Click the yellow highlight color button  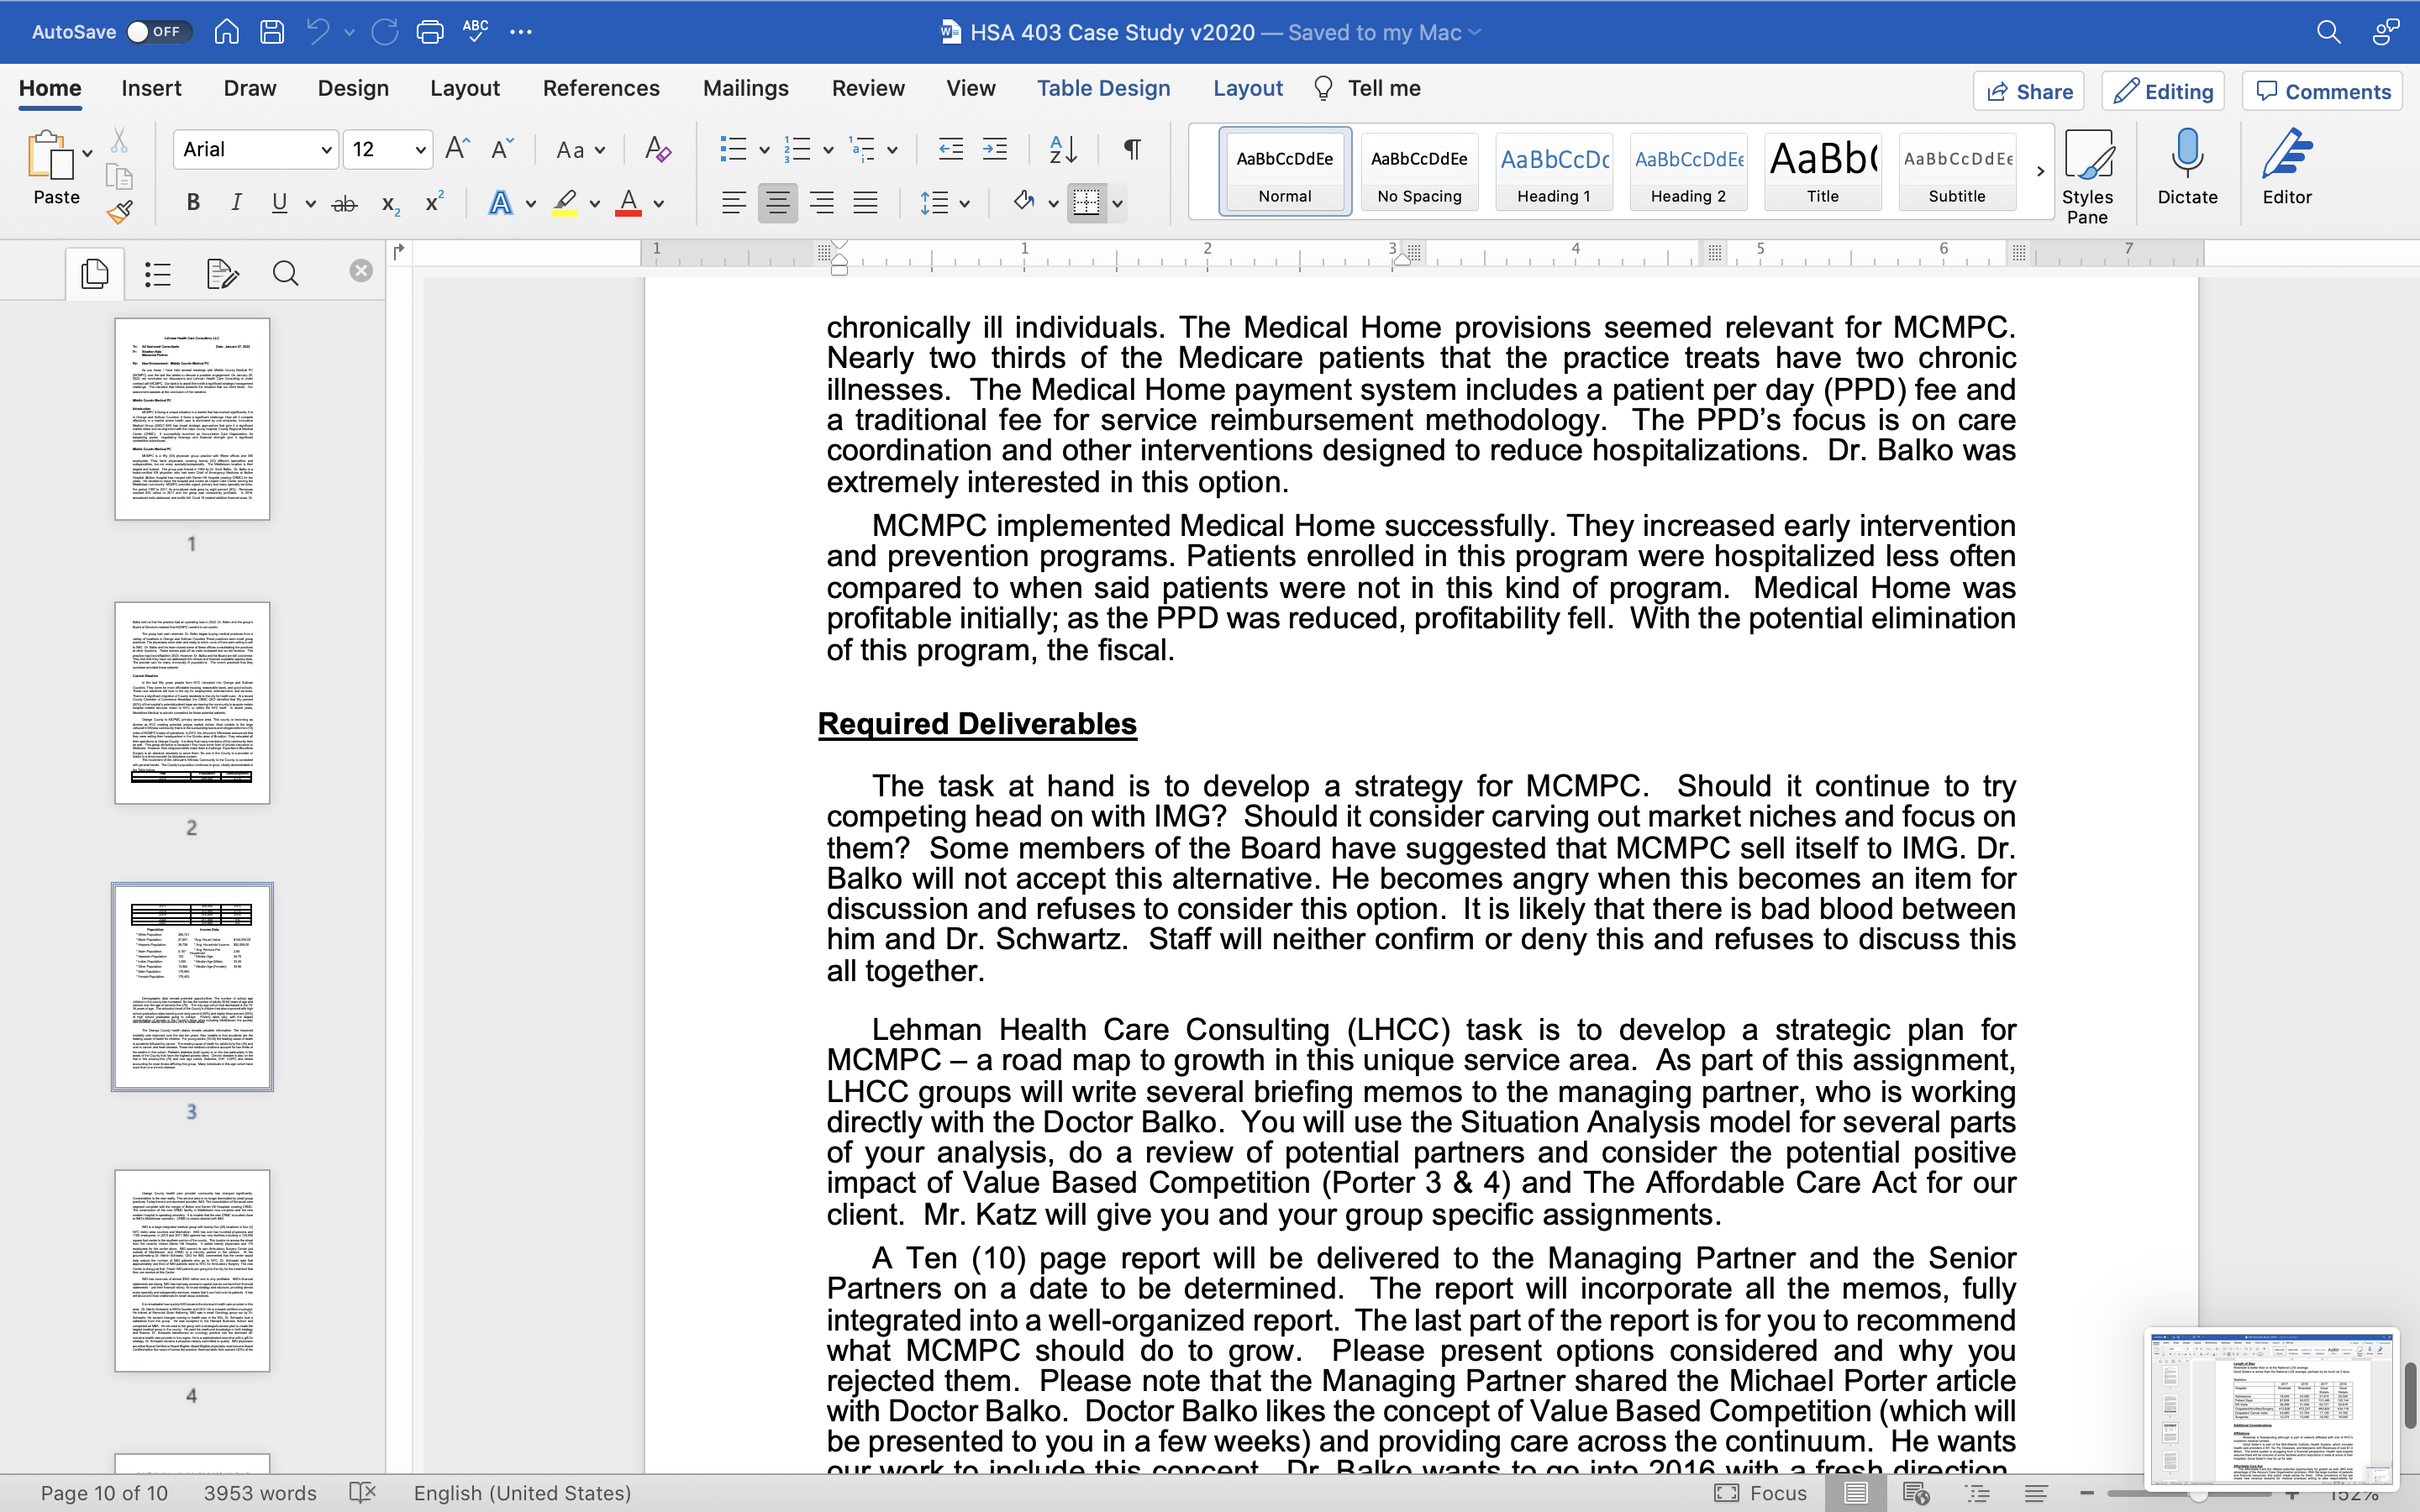tap(565, 203)
